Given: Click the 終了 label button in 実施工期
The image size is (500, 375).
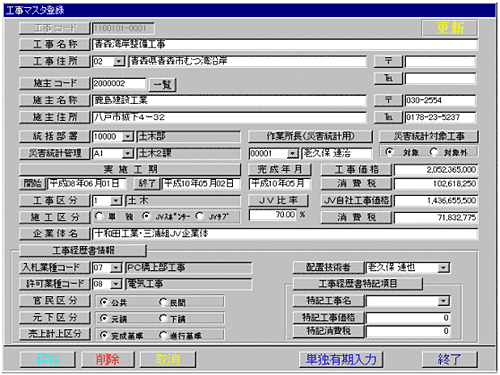Looking at the screenshot, I should coord(147,184).
